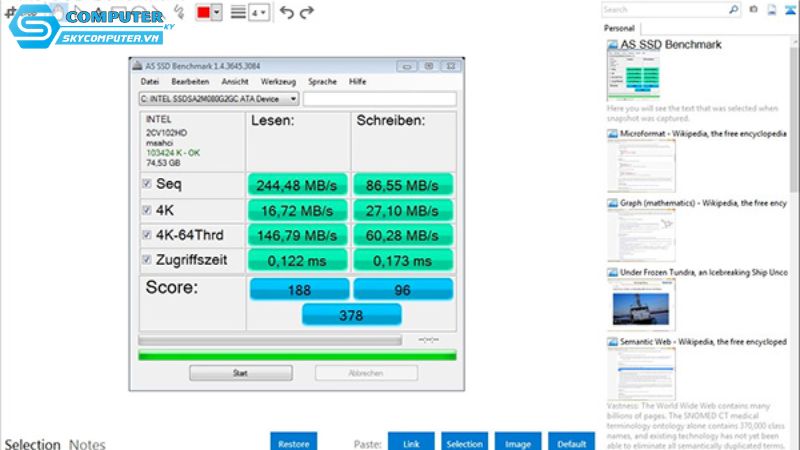
Task: Open the Datei menu
Action: coord(149,82)
